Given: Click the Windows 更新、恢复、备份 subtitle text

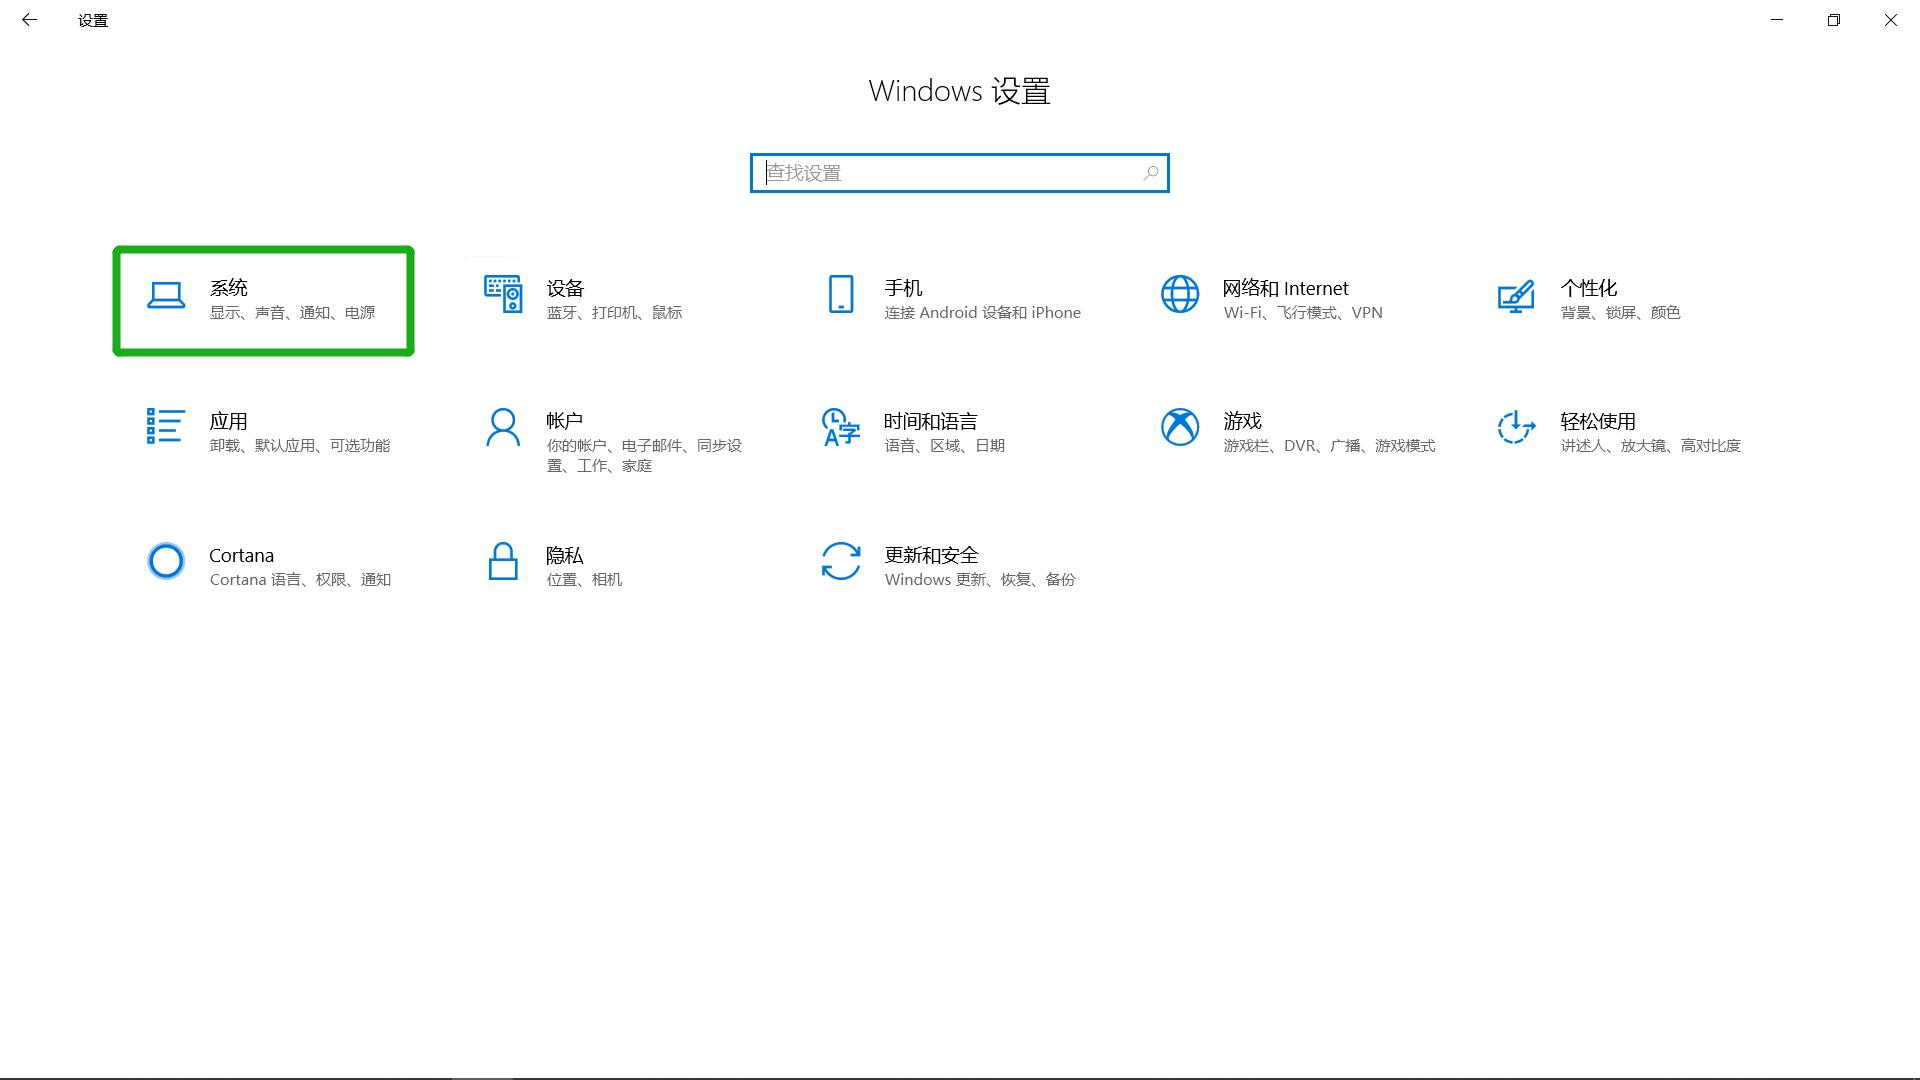Looking at the screenshot, I should tap(978, 579).
